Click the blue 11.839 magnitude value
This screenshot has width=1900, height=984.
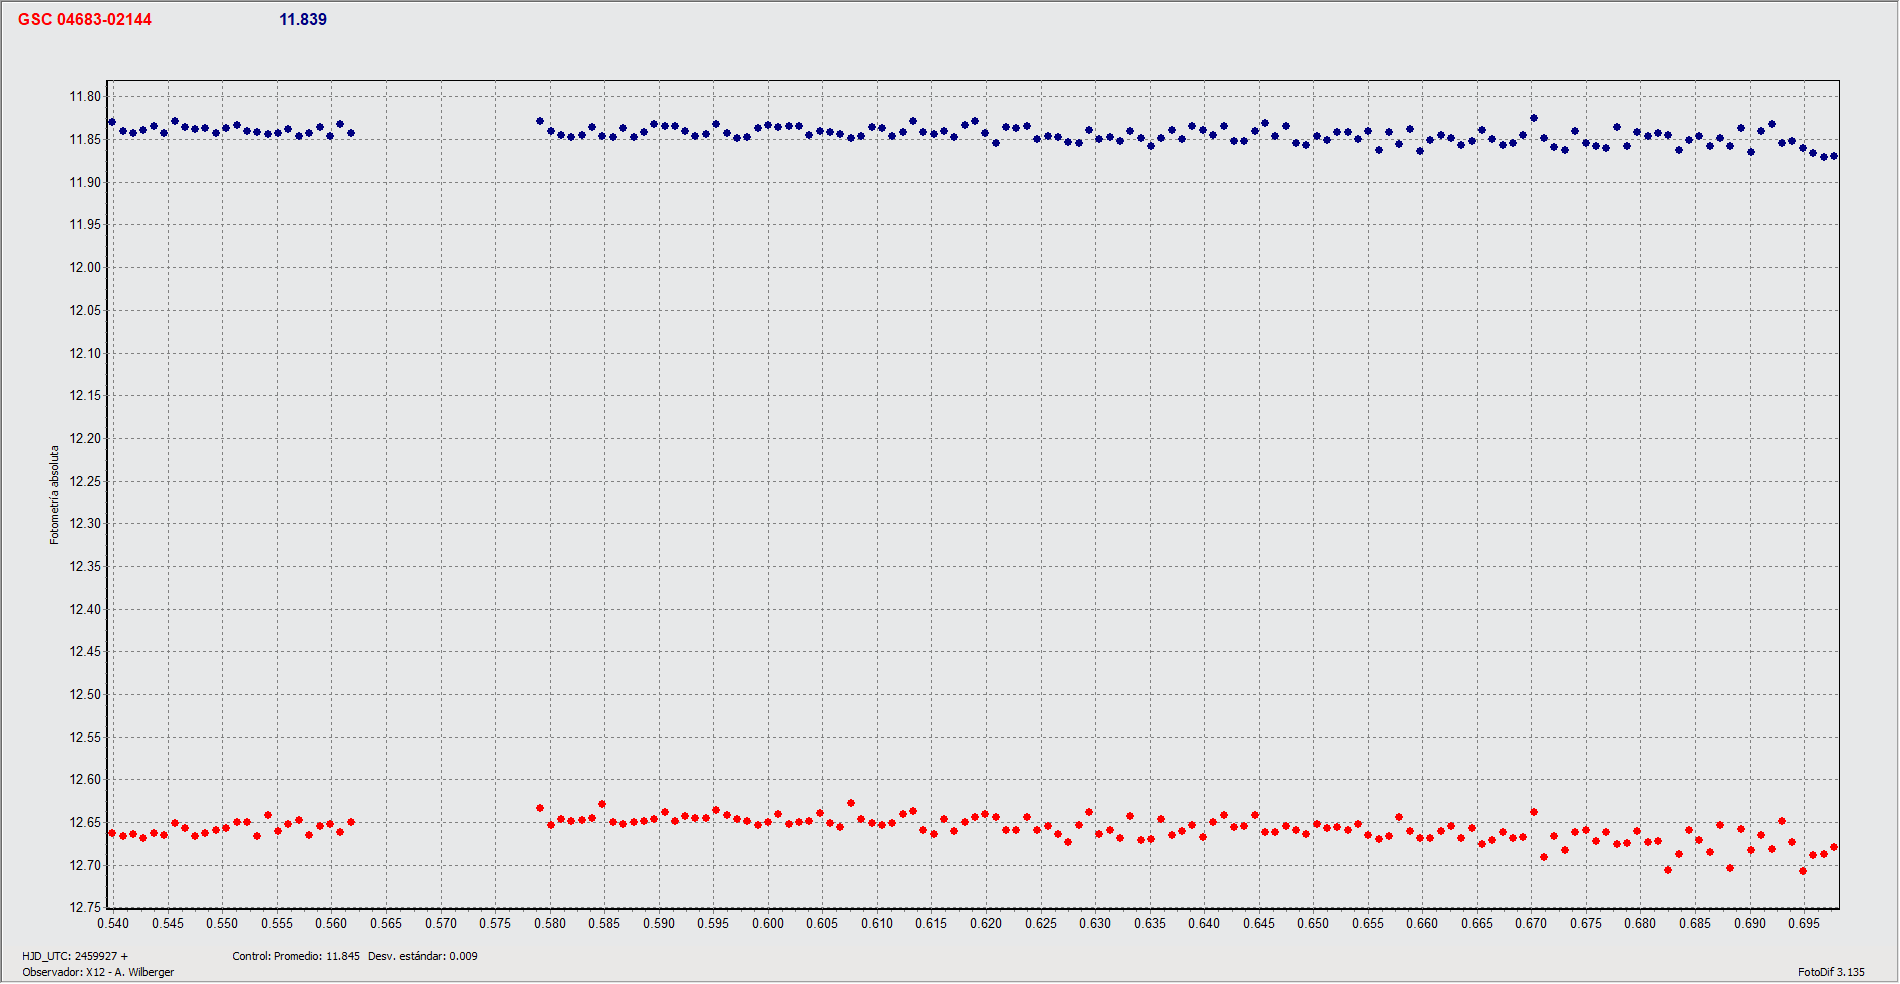tap(303, 20)
